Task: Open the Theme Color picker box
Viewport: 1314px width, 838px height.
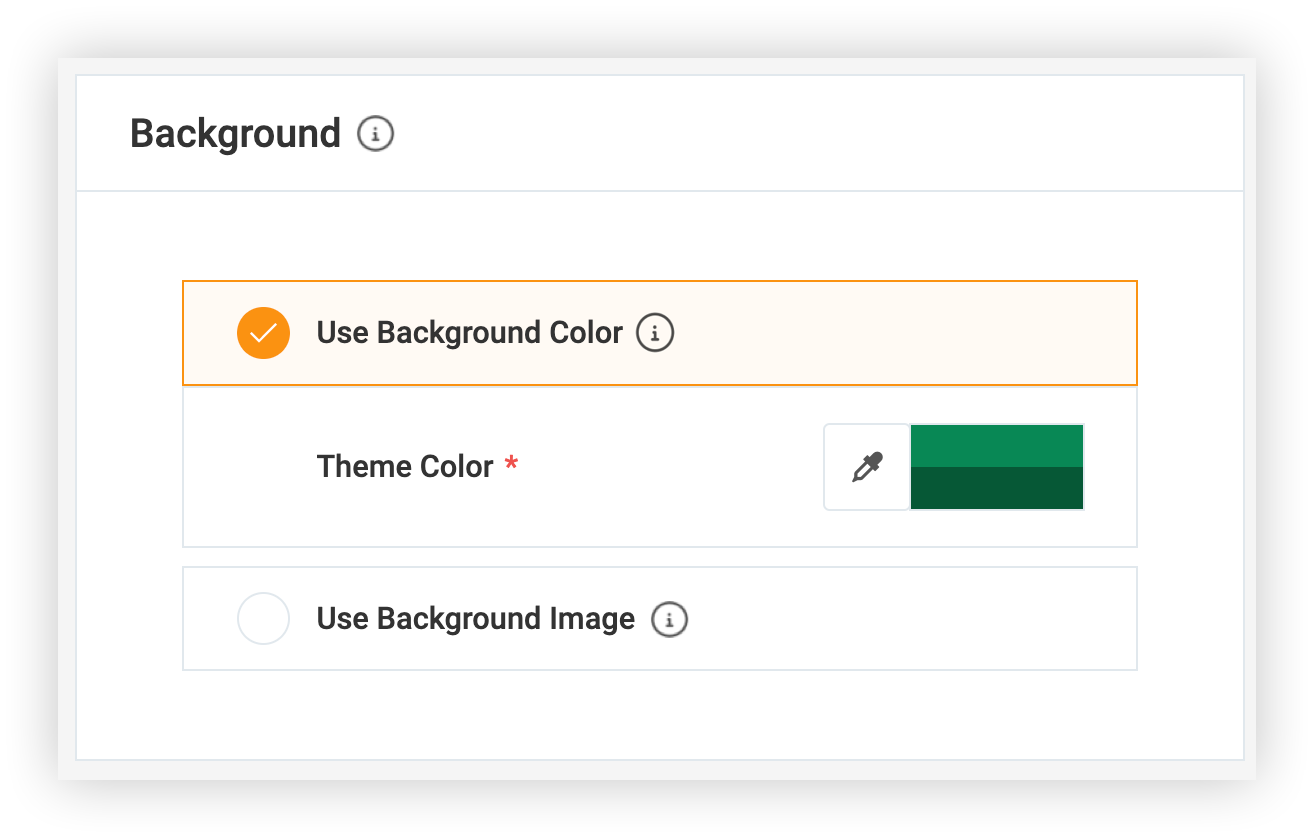Action: [x=954, y=467]
